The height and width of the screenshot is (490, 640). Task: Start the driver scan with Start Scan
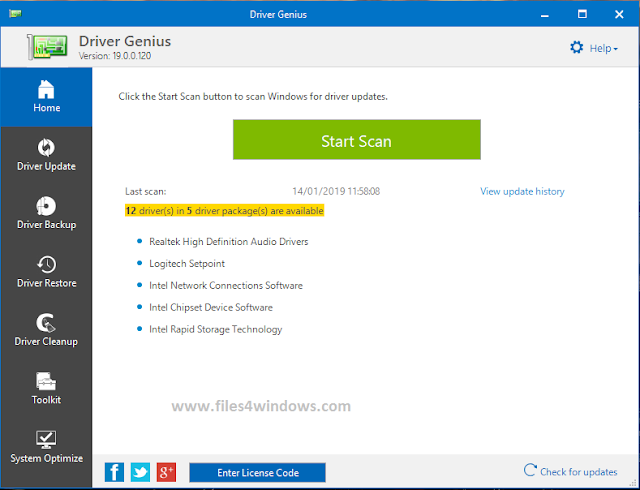pyautogui.click(x=357, y=140)
